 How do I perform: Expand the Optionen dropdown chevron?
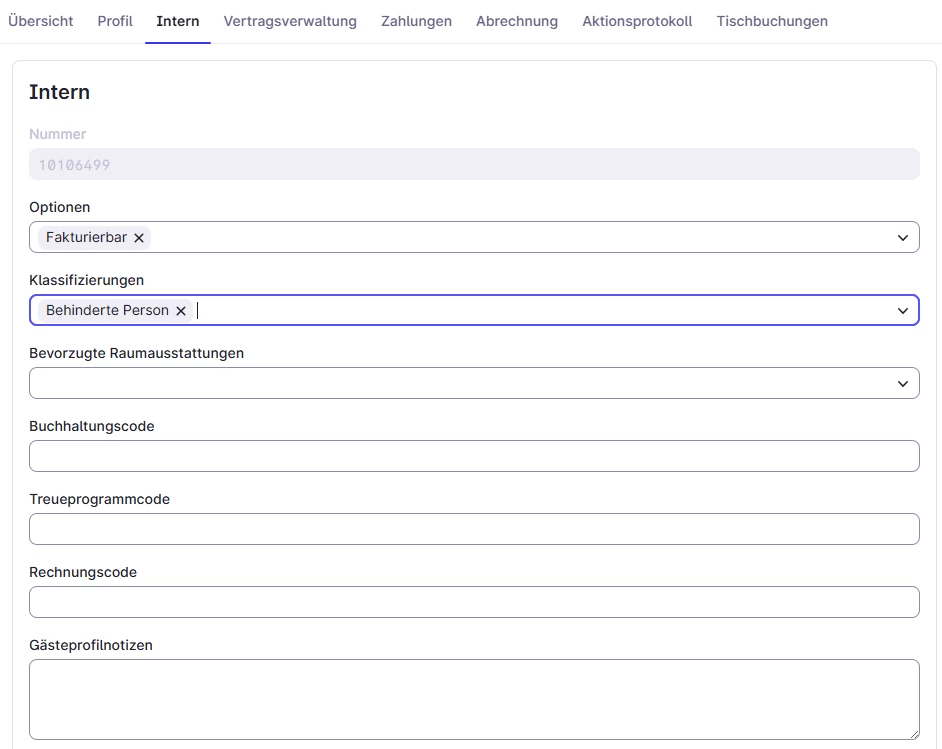[x=902, y=238]
